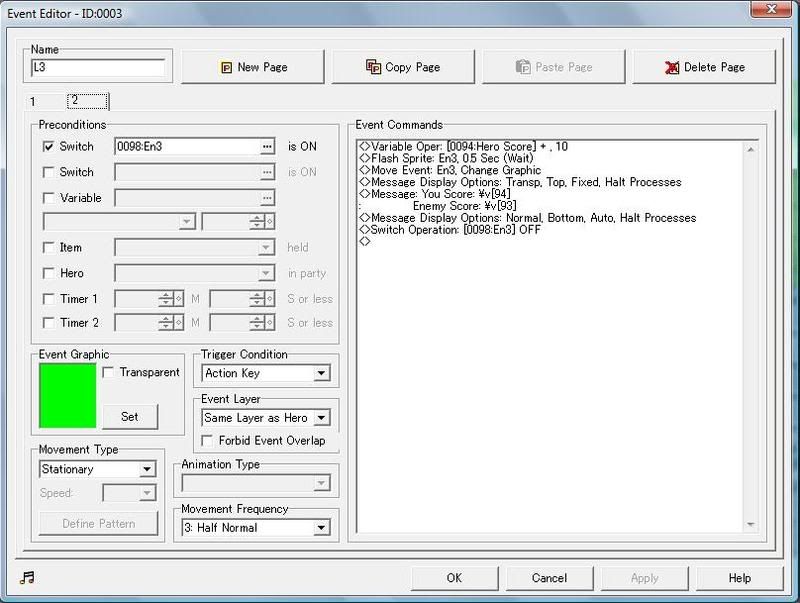
Task: Click the Help button
Action: coord(739,578)
